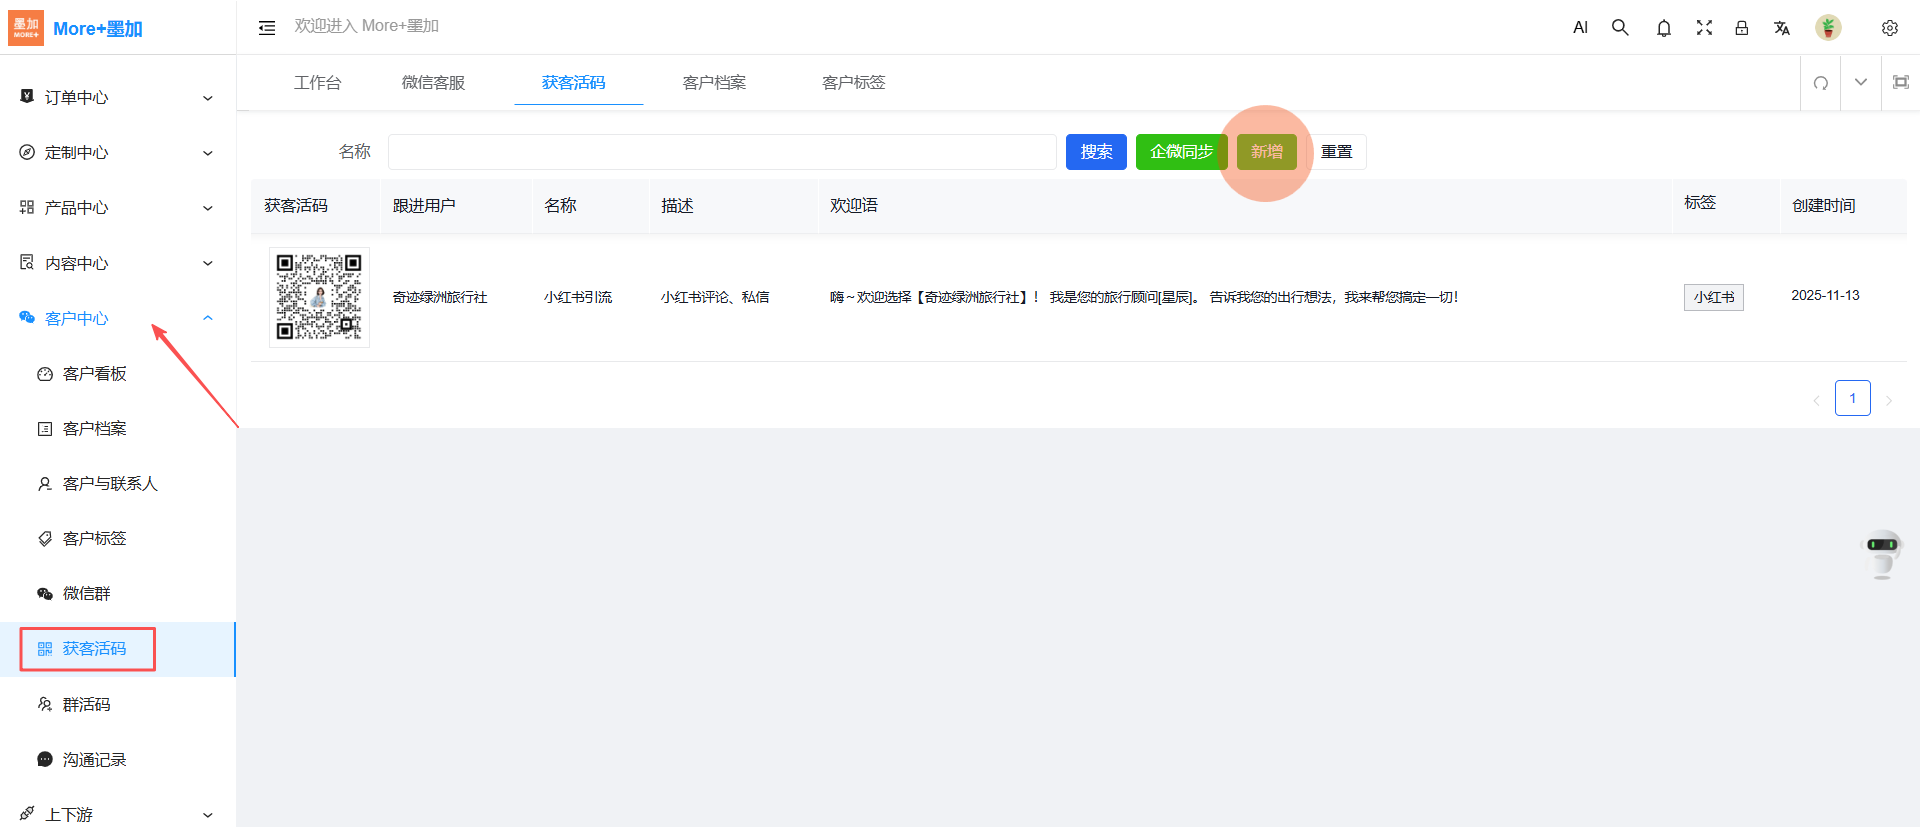Open the search magnifier icon
The height and width of the screenshot is (827, 1920).
point(1620,28)
